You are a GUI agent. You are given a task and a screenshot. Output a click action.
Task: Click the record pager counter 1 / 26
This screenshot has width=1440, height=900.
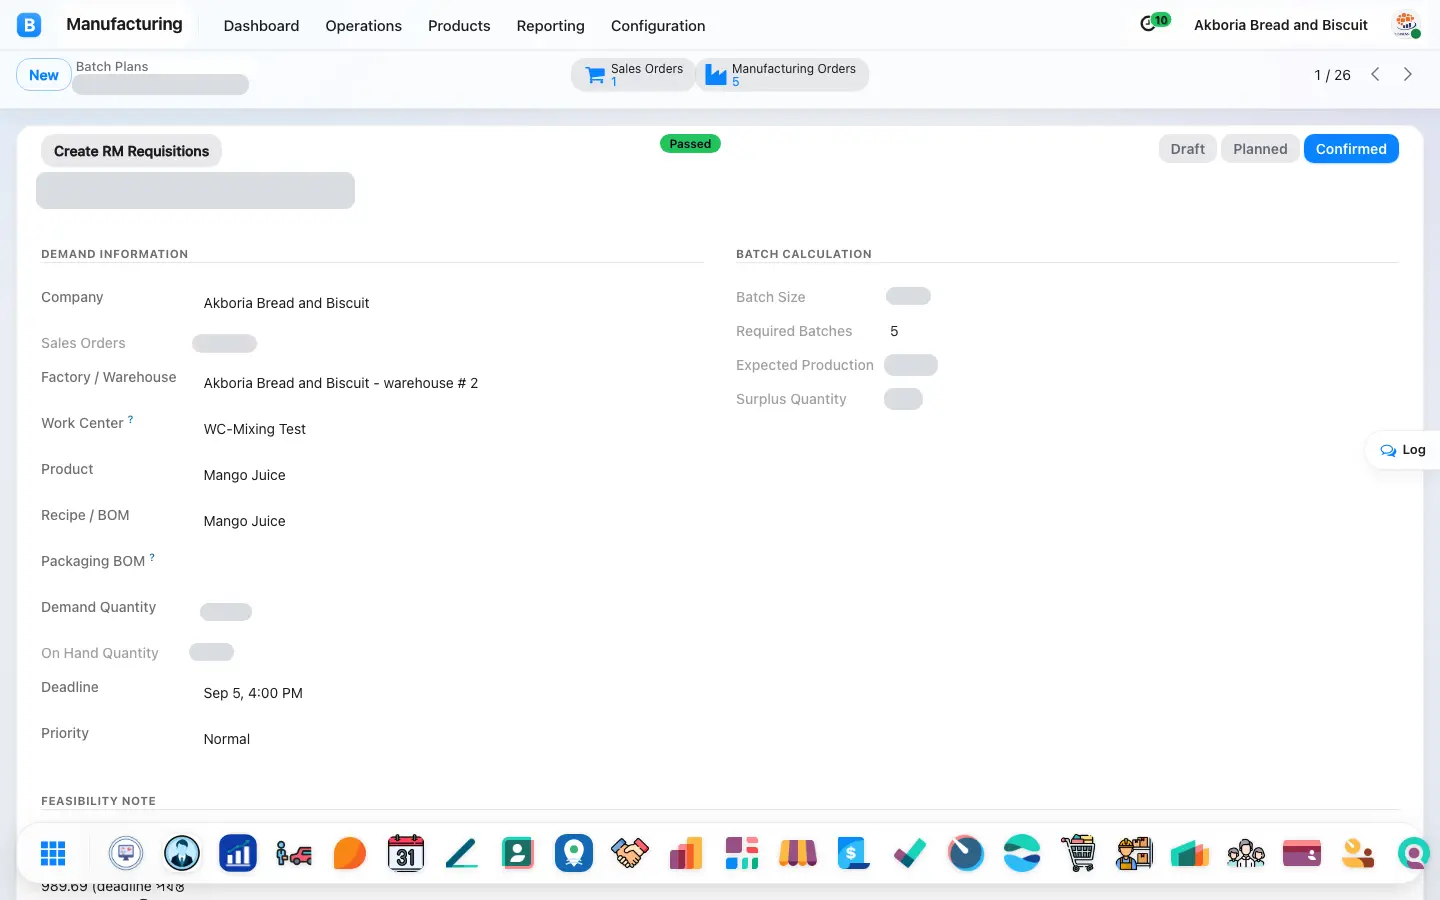(1332, 75)
